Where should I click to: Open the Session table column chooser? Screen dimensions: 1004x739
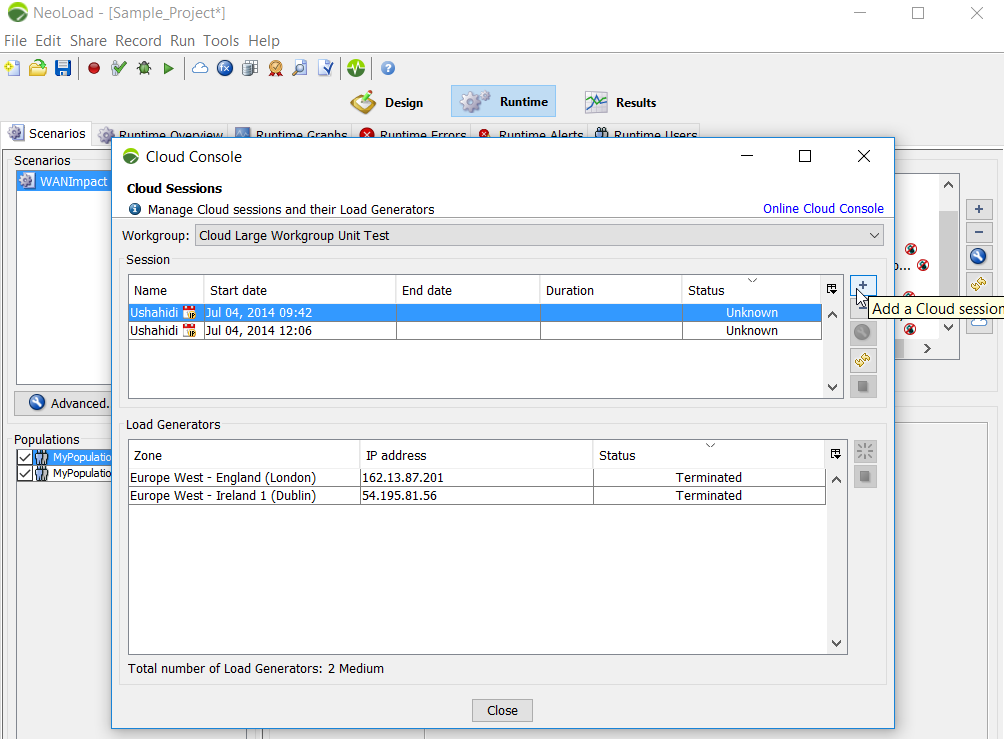pyautogui.click(x=832, y=289)
